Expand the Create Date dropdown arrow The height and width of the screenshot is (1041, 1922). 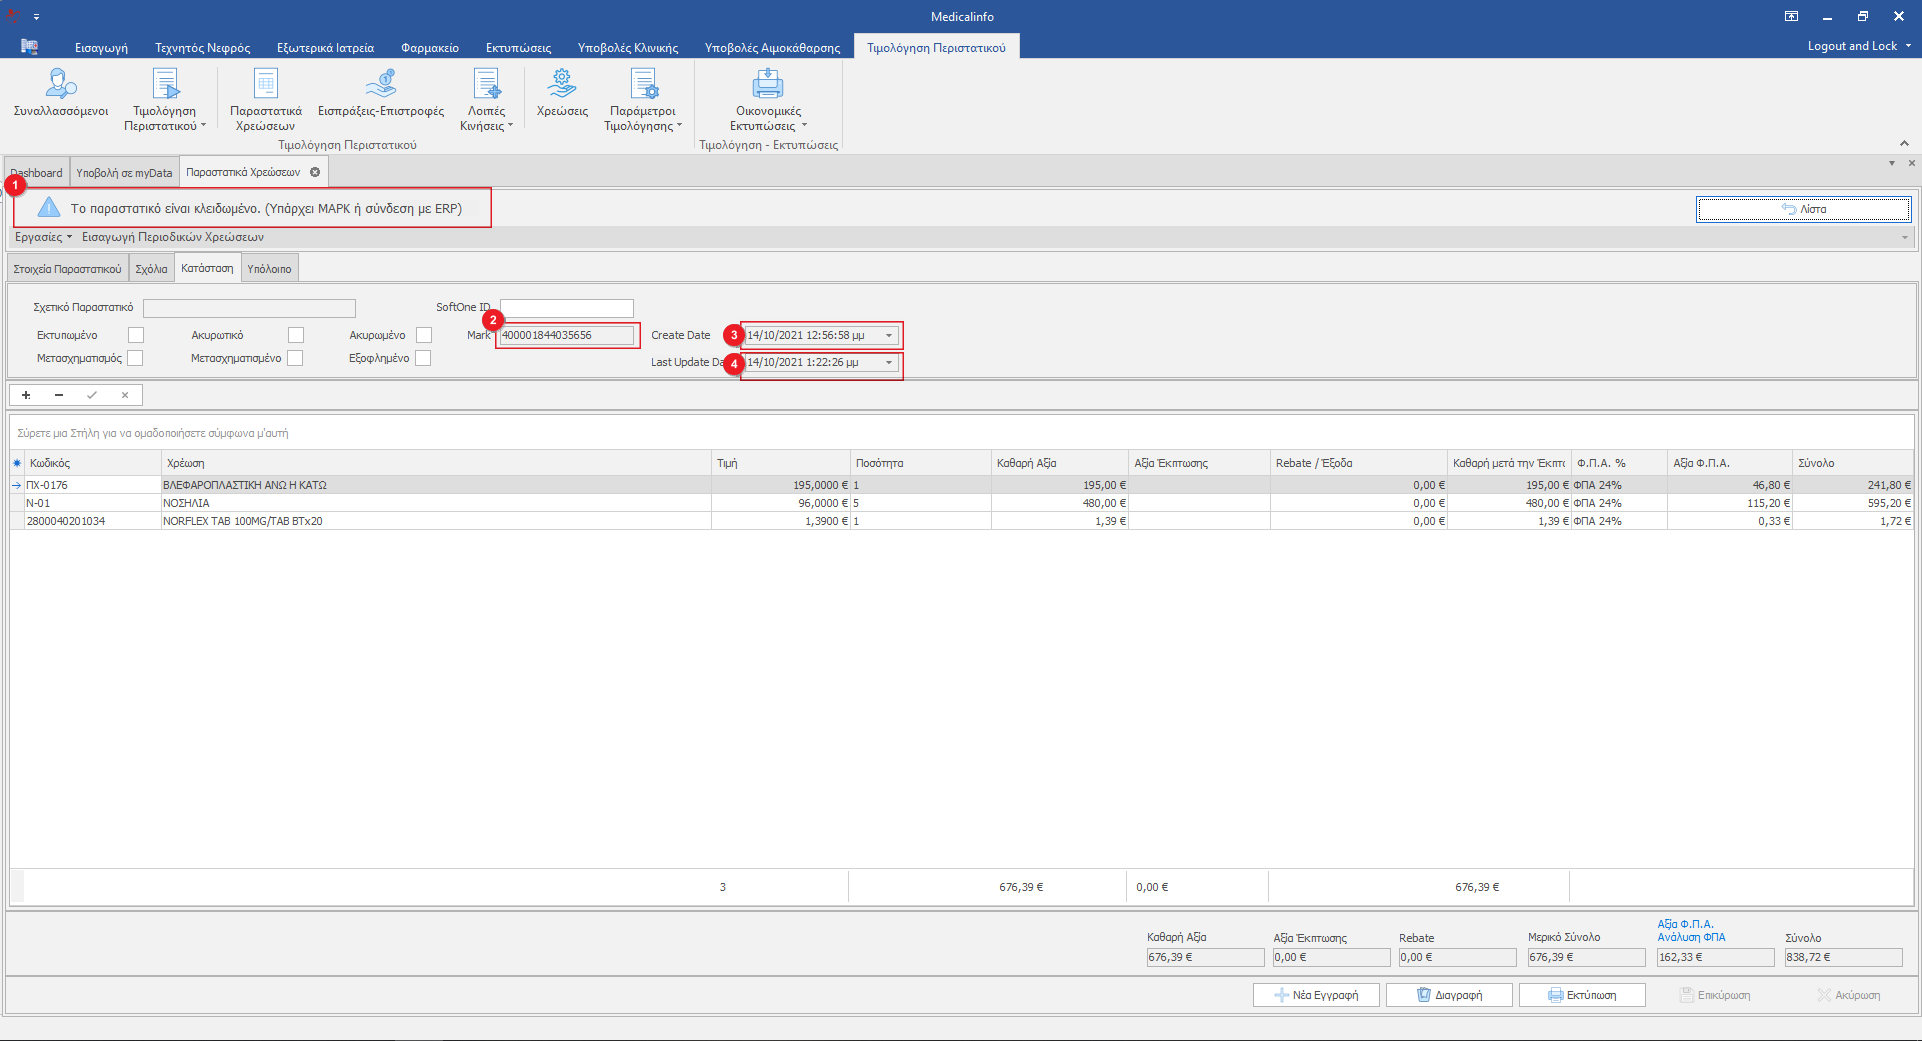point(888,336)
